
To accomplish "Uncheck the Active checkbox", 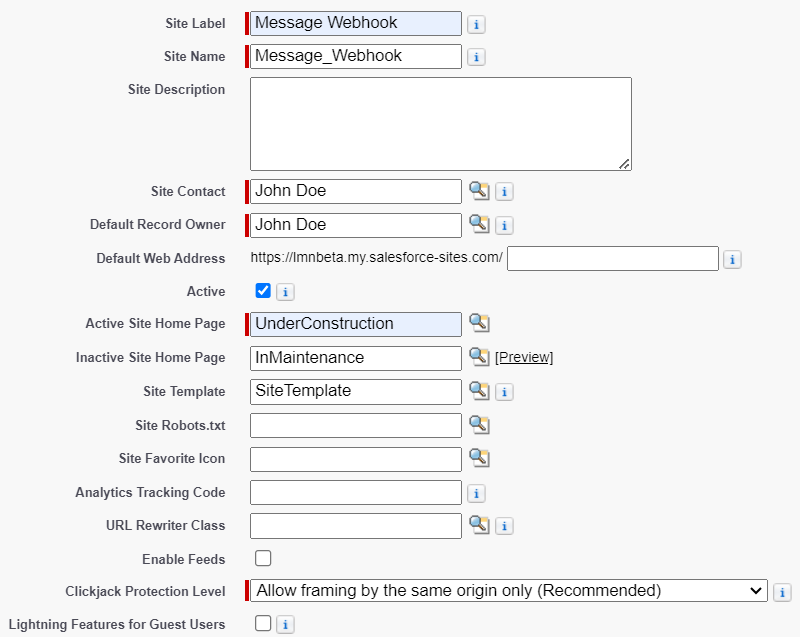I will point(263,291).
